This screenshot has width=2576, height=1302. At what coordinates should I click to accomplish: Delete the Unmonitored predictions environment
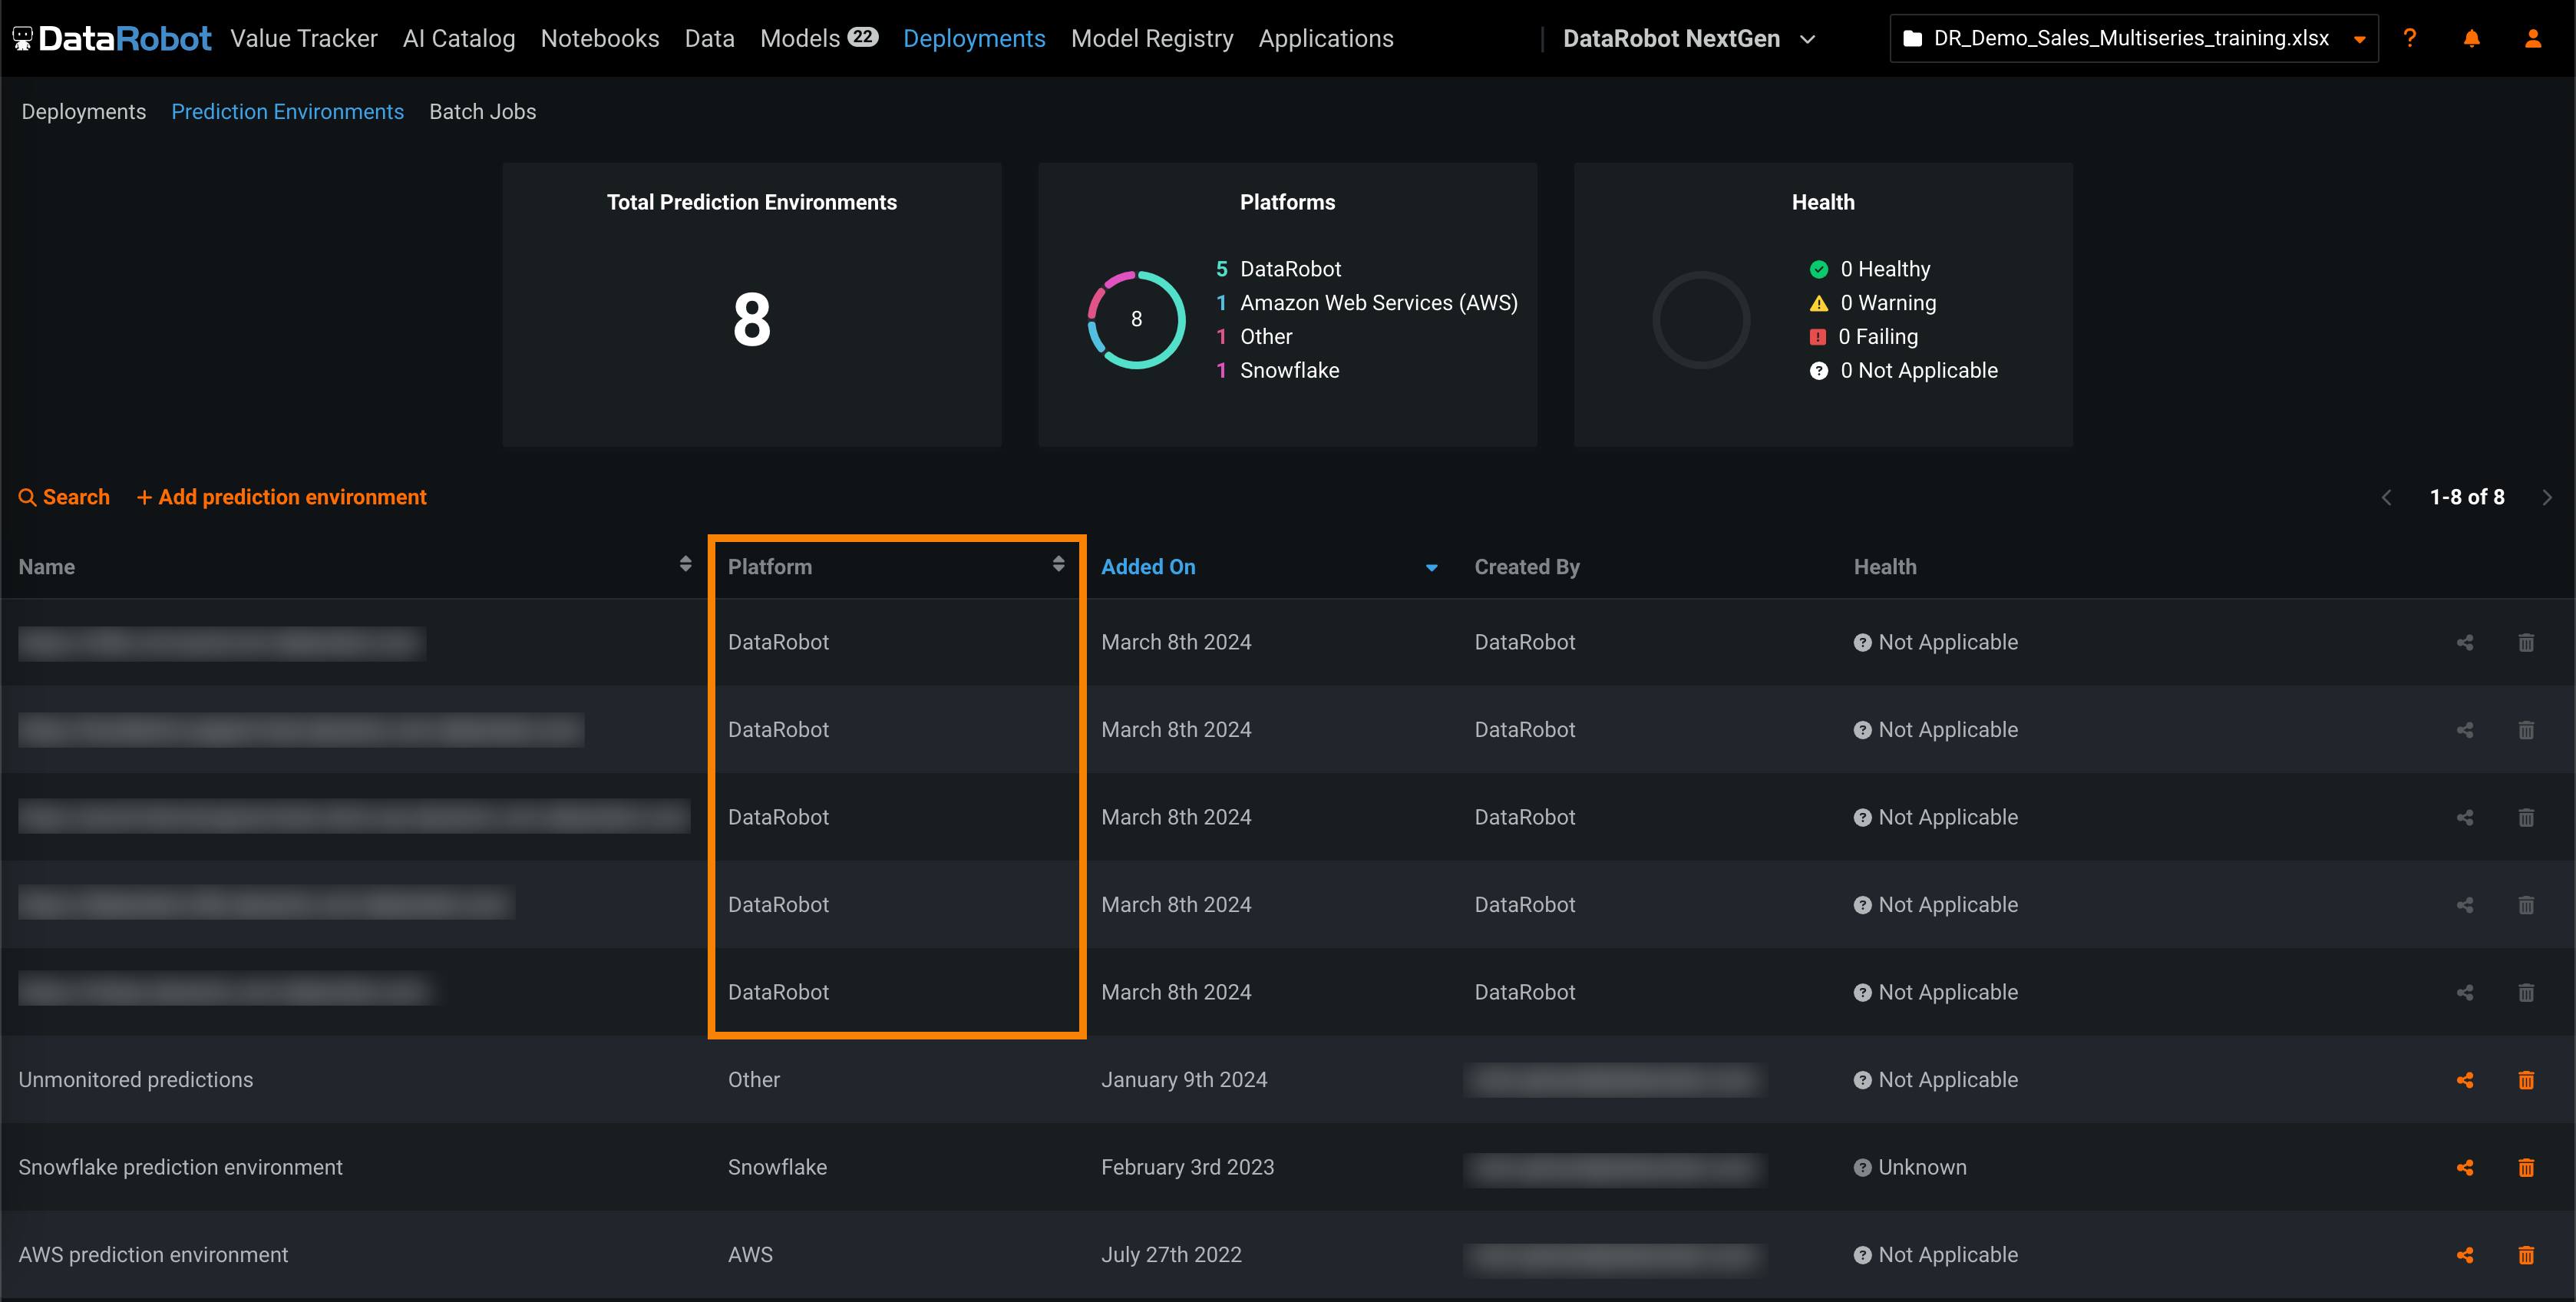coord(2526,1080)
